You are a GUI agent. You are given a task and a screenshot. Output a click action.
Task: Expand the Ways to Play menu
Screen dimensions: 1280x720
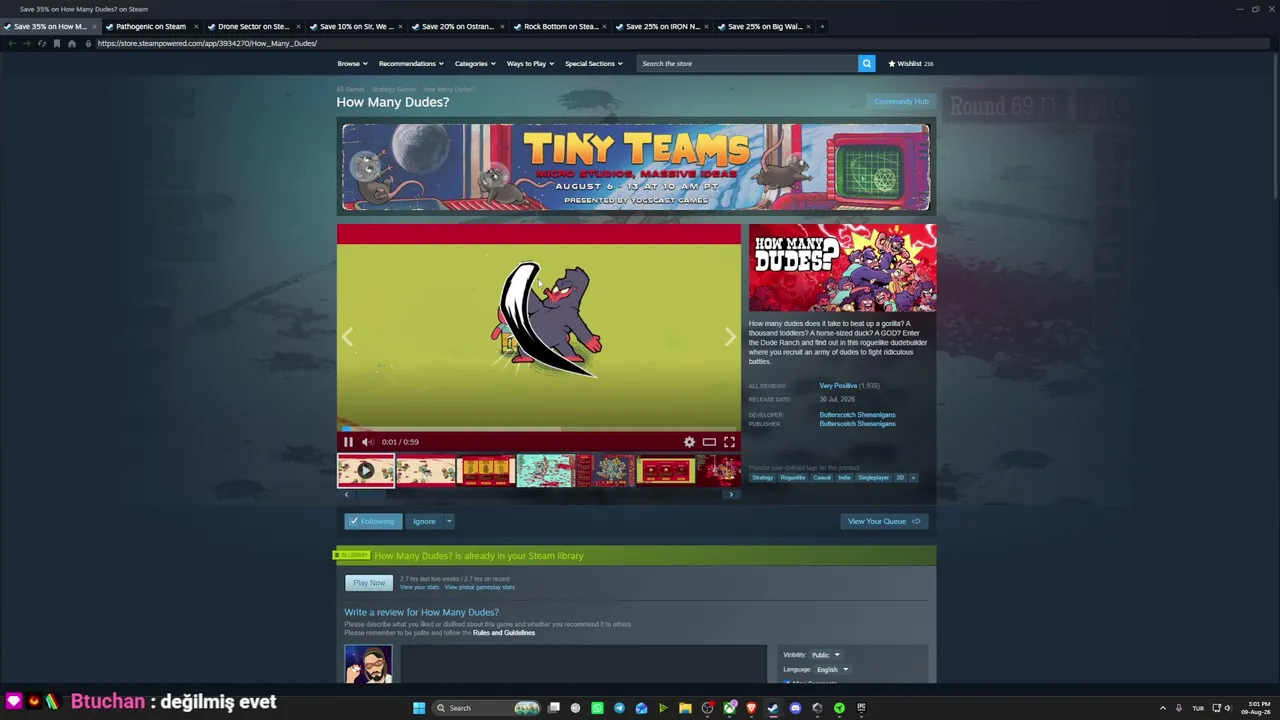point(530,63)
